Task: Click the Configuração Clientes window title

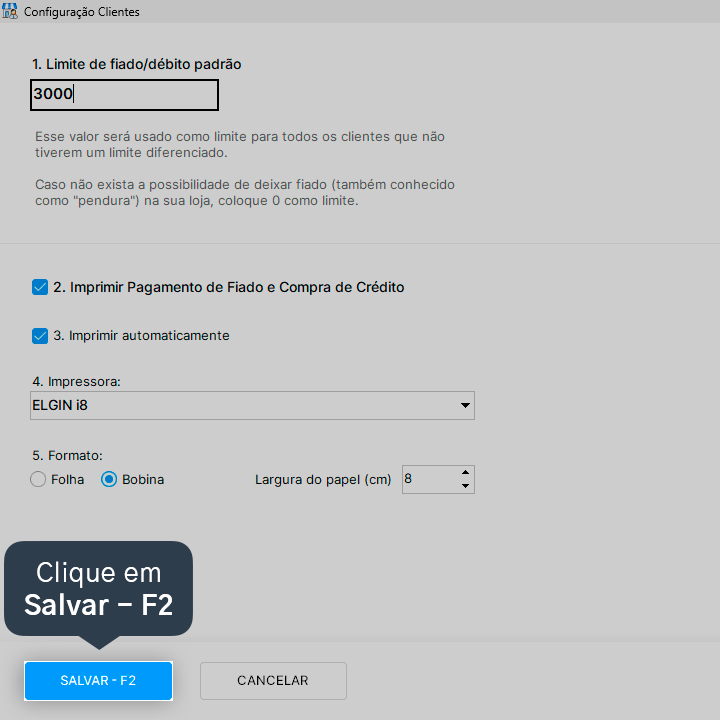Action: point(82,11)
